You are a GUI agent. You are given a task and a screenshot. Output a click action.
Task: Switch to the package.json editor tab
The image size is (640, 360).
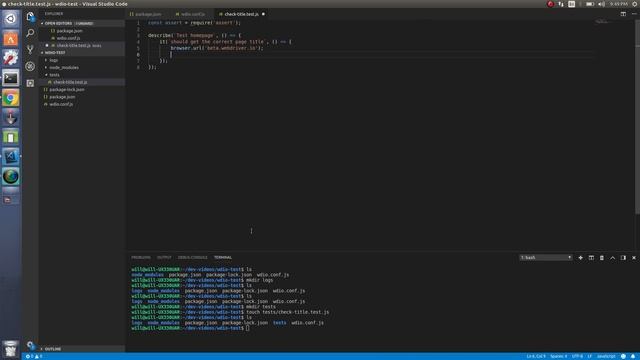(148, 14)
